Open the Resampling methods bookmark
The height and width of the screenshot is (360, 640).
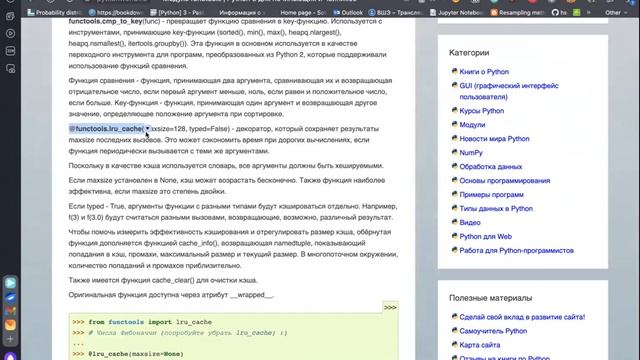tap(517, 13)
